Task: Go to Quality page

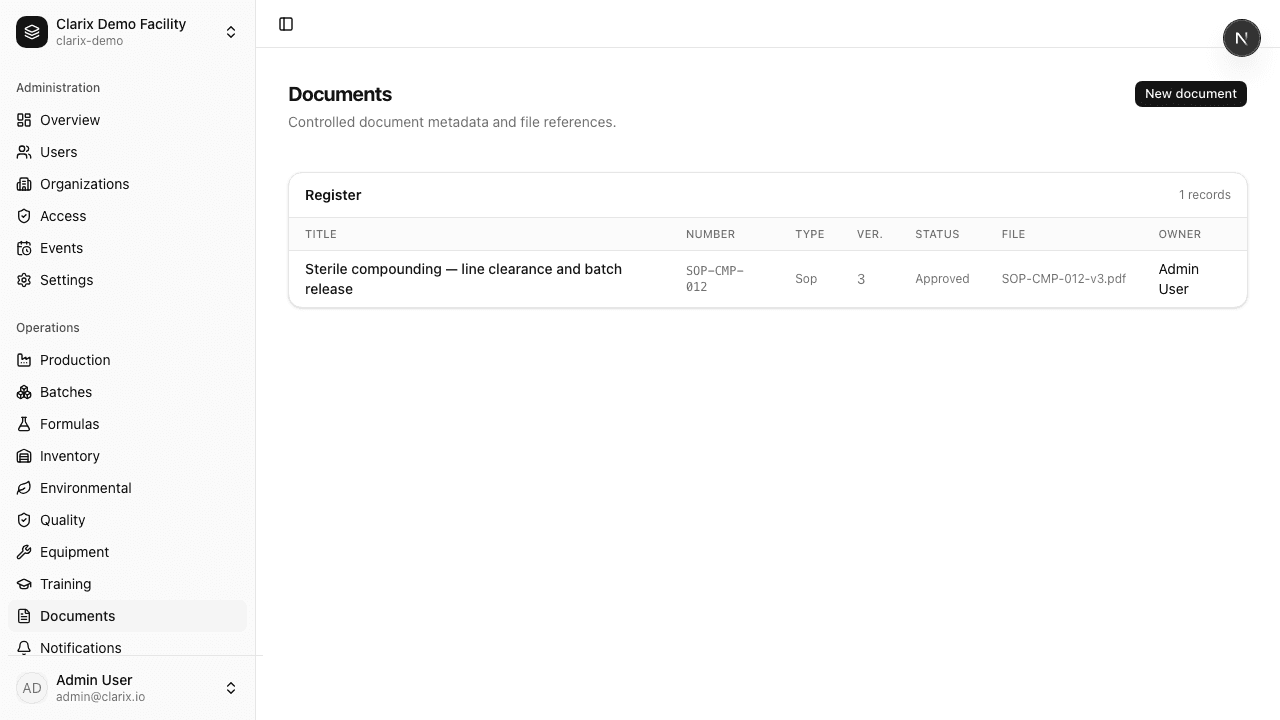Action: [127, 520]
